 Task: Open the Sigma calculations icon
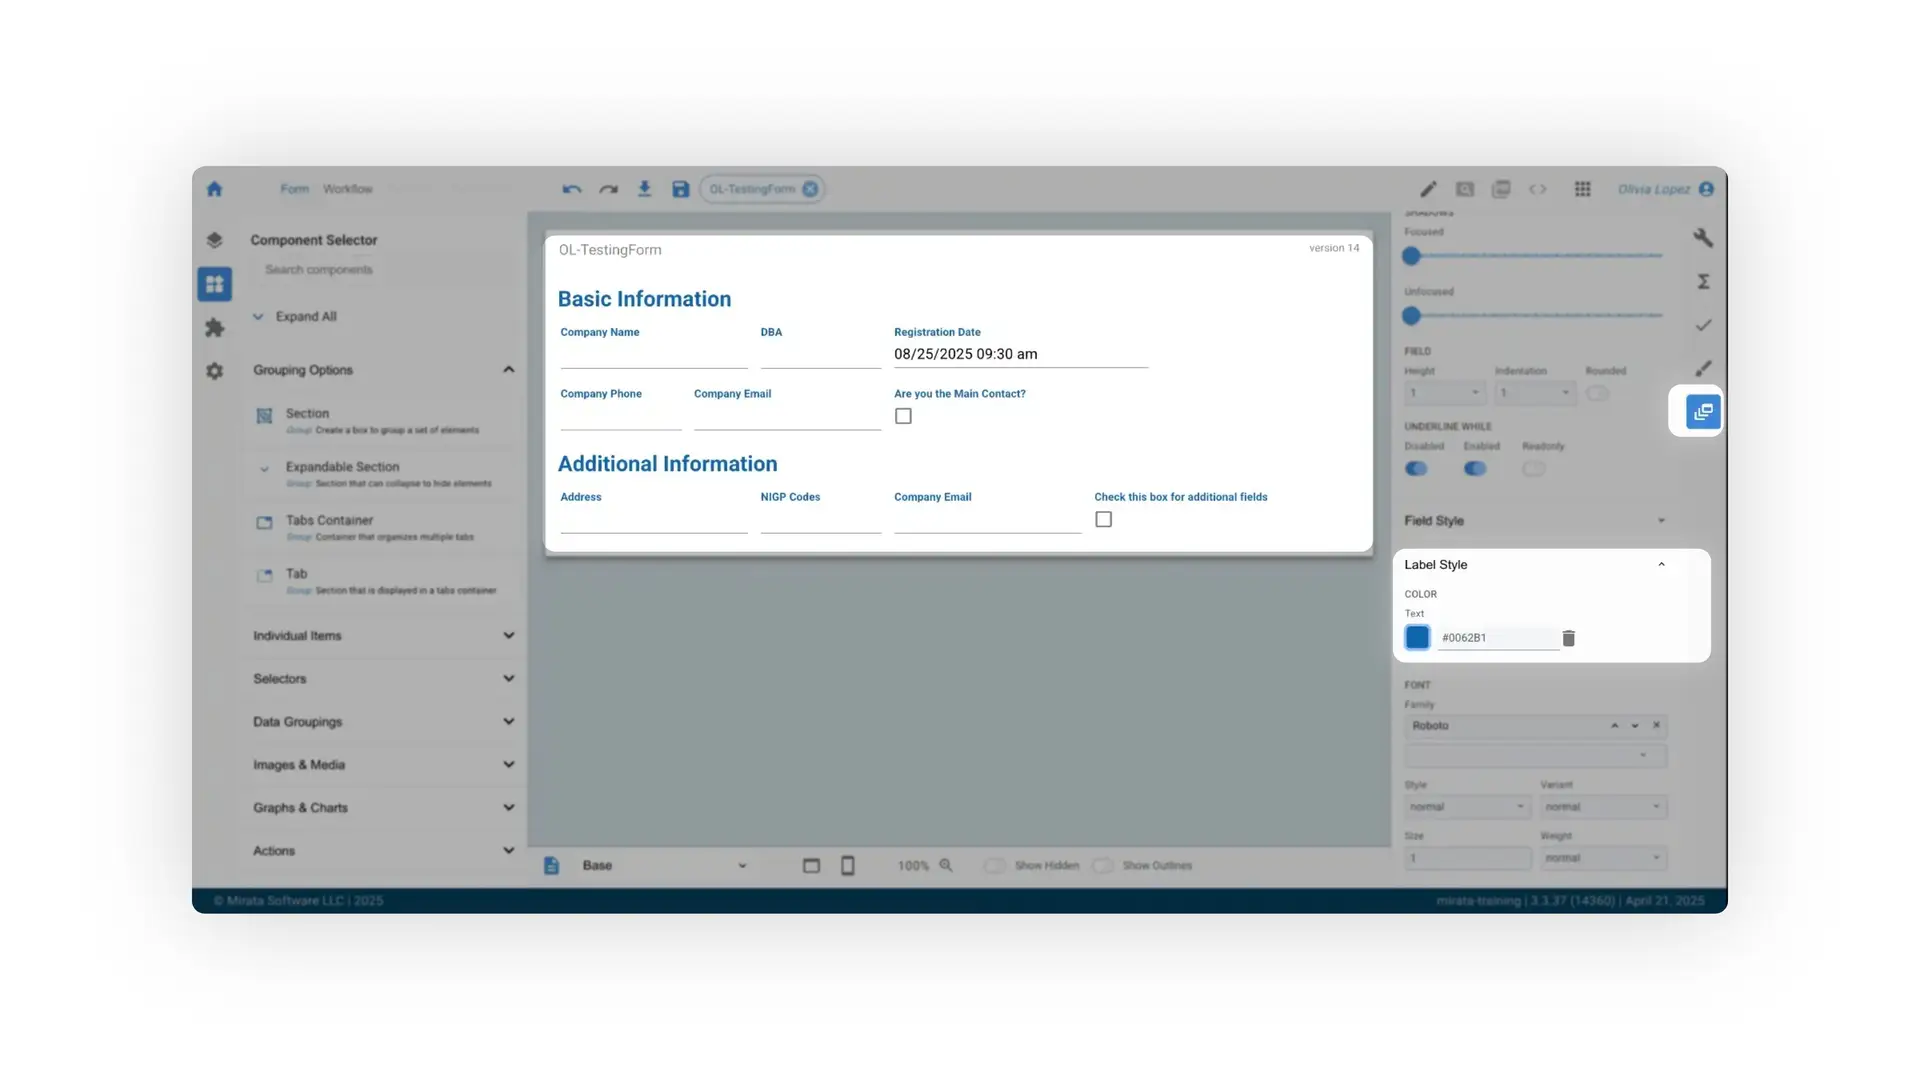tap(1705, 282)
